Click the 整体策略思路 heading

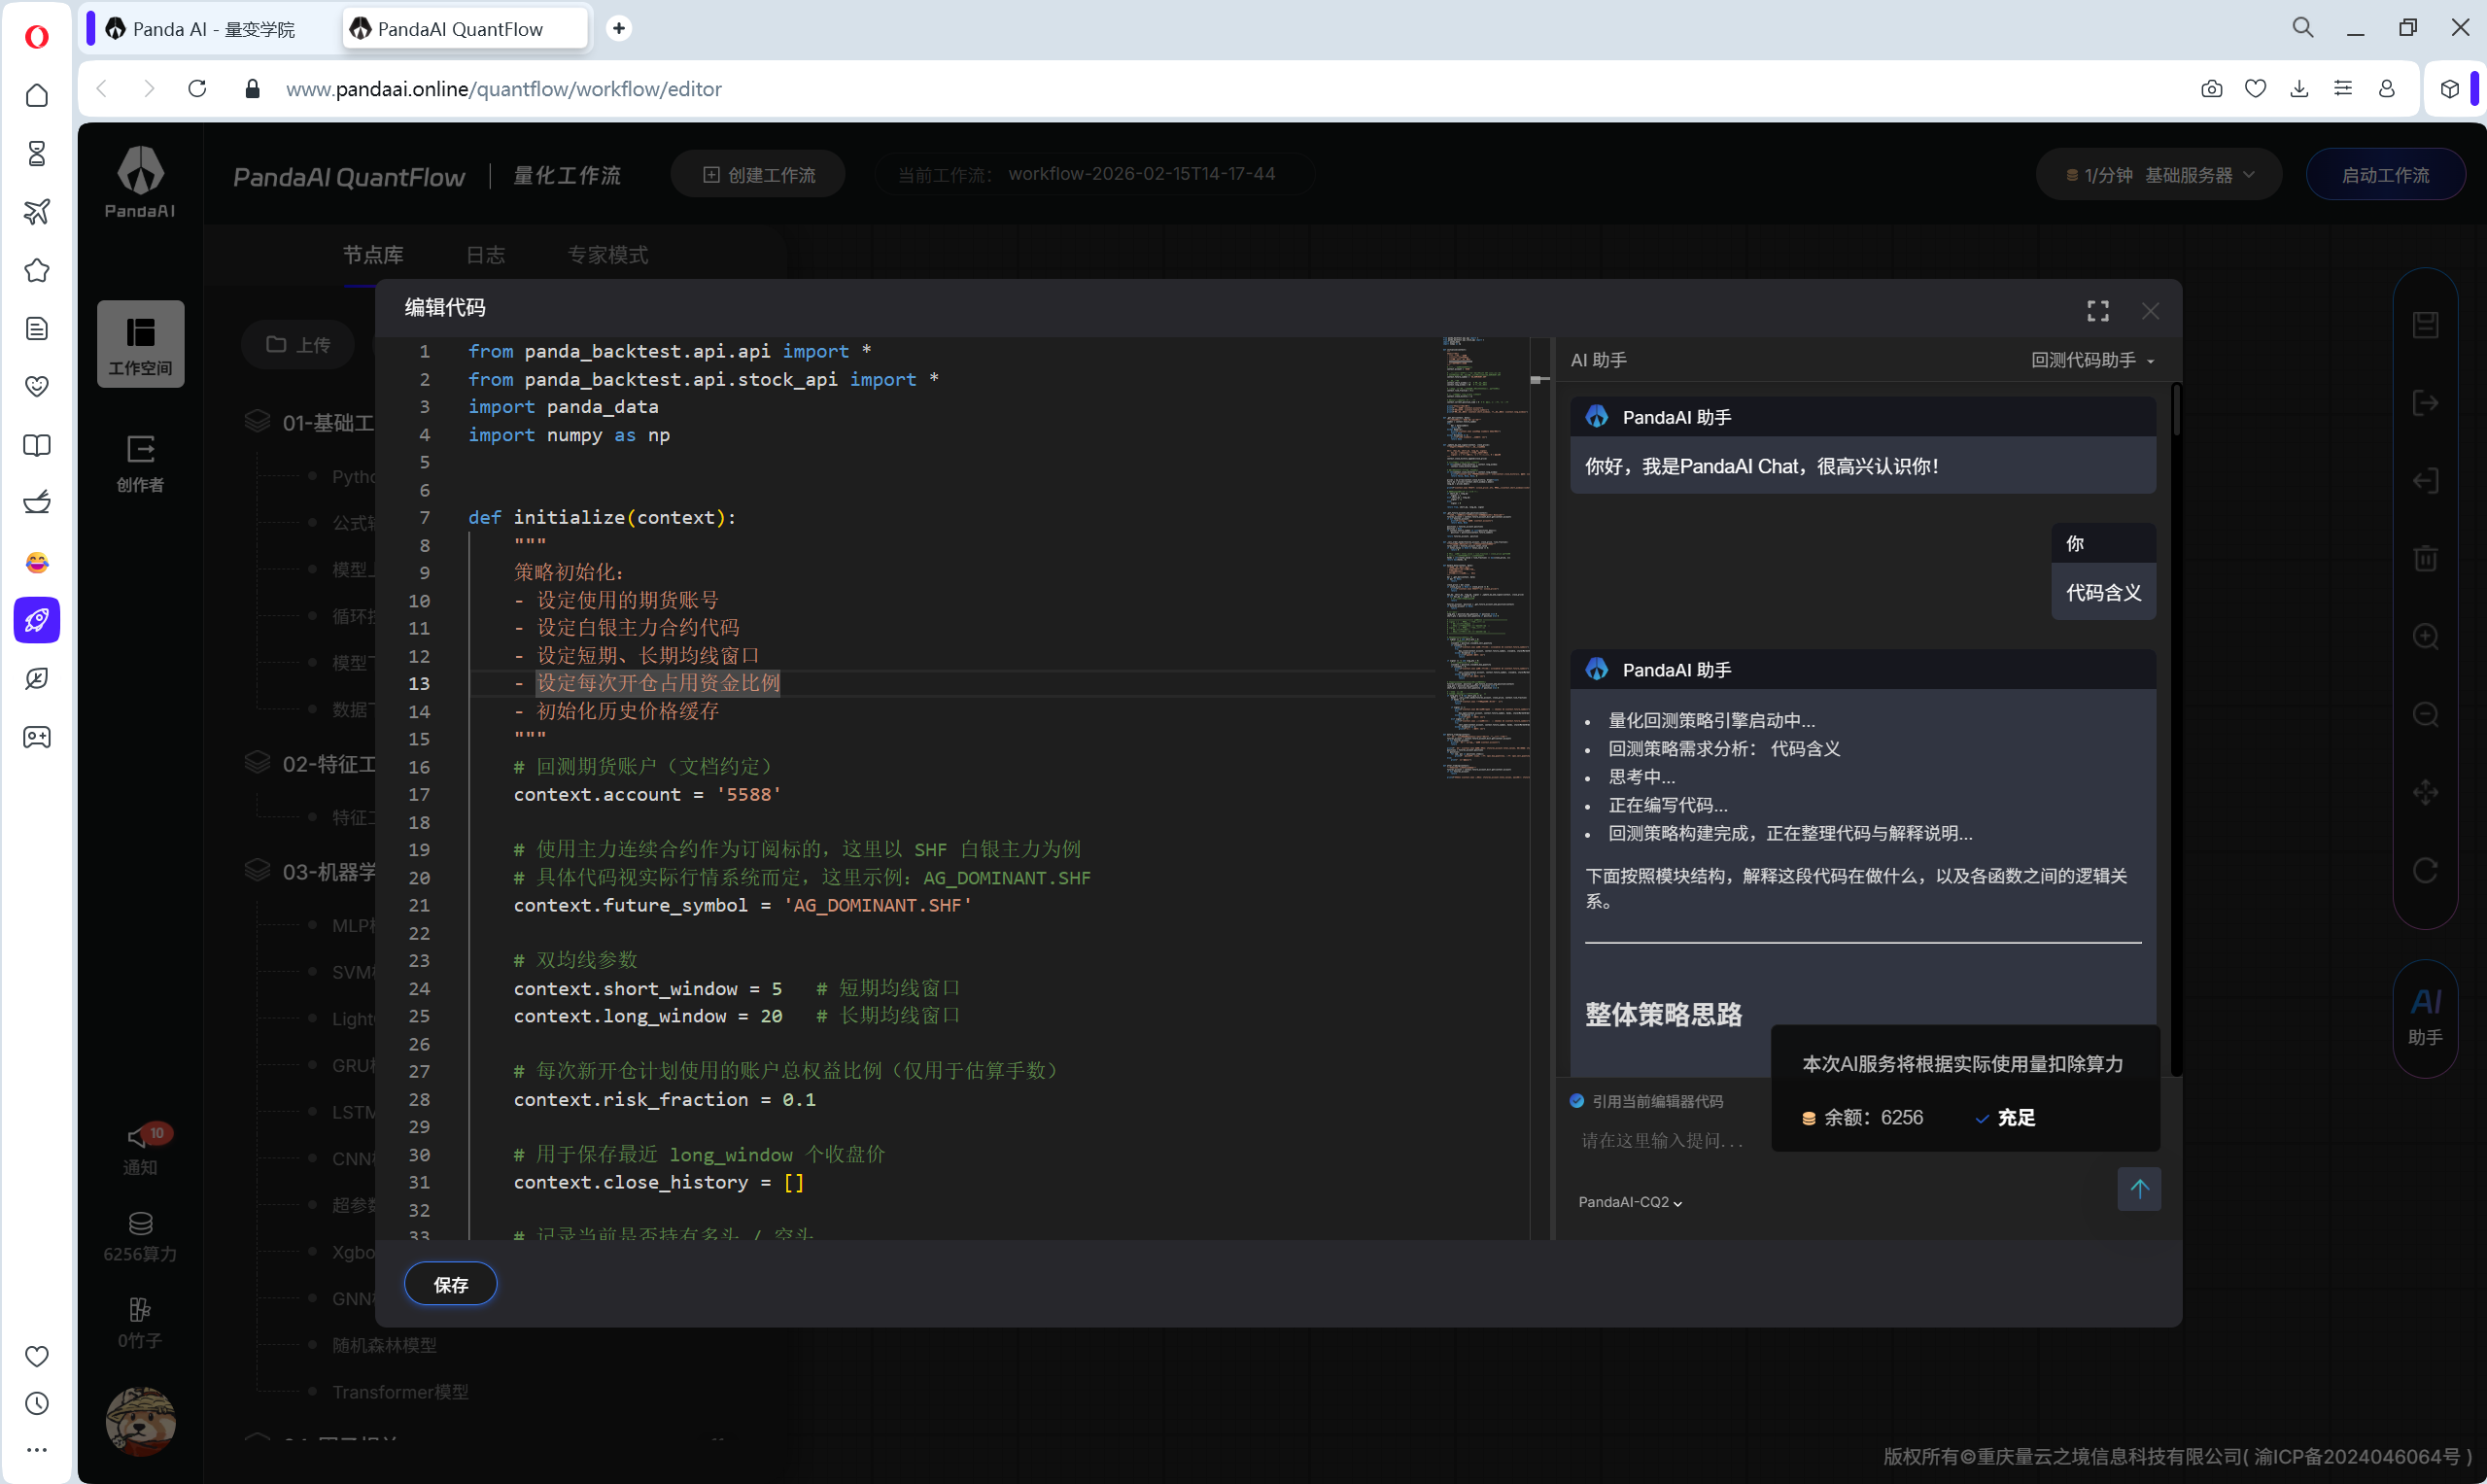pos(1663,1014)
